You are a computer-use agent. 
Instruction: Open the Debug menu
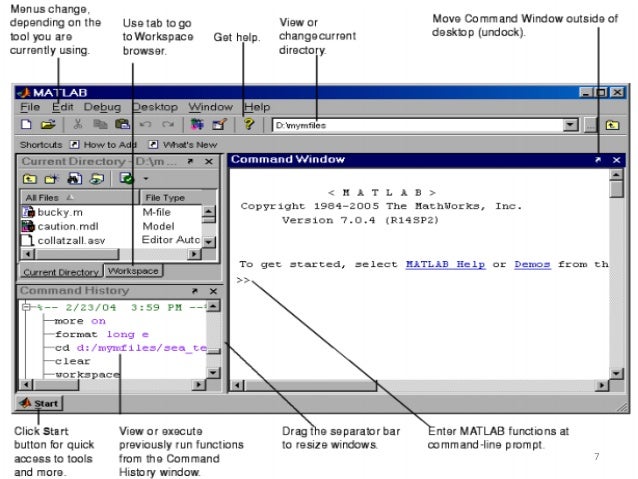[x=103, y=107]
